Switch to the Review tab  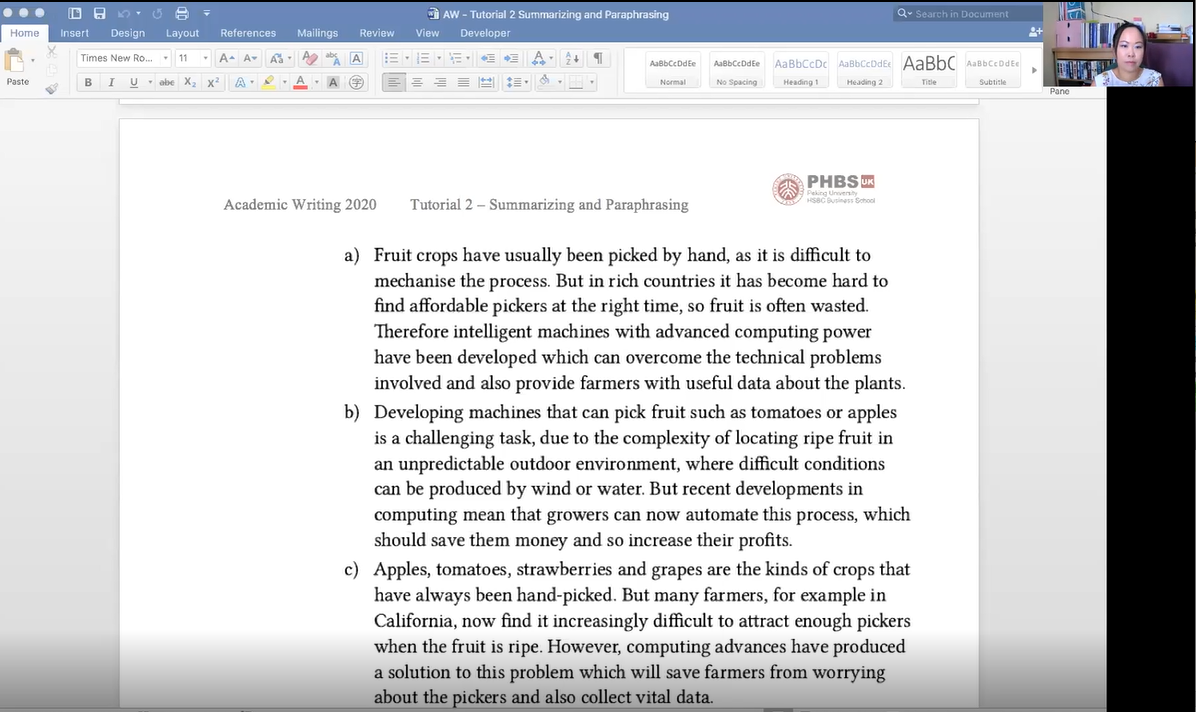click(377, 33)
